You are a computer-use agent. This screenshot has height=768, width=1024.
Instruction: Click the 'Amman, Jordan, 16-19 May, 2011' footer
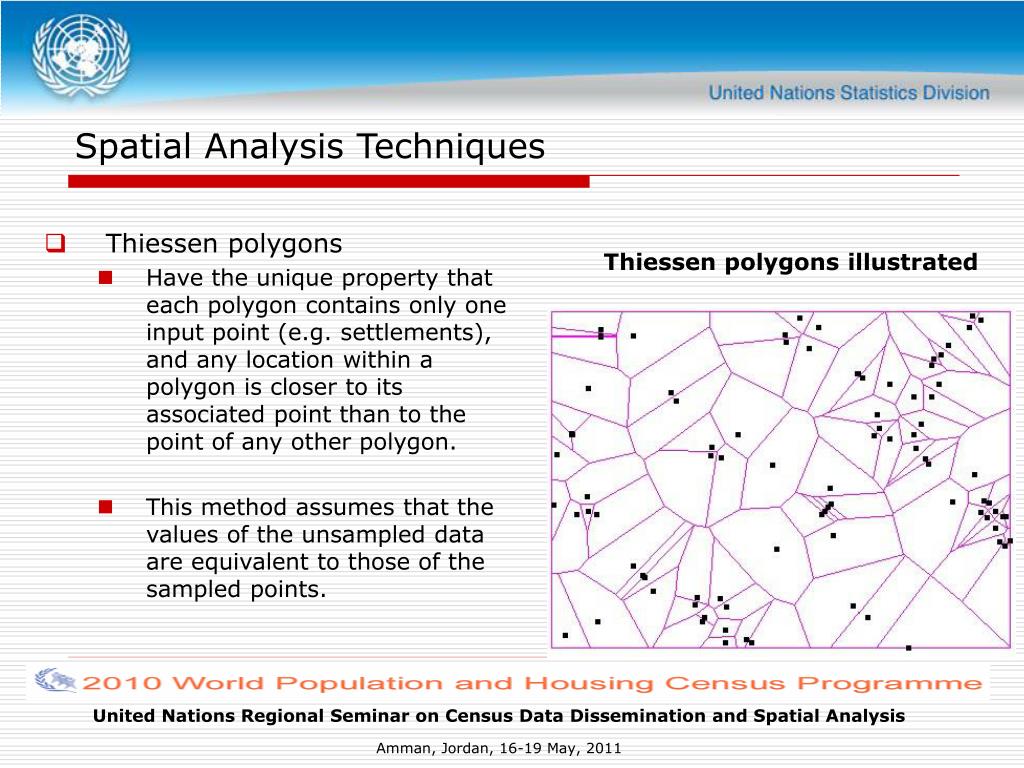499,748
